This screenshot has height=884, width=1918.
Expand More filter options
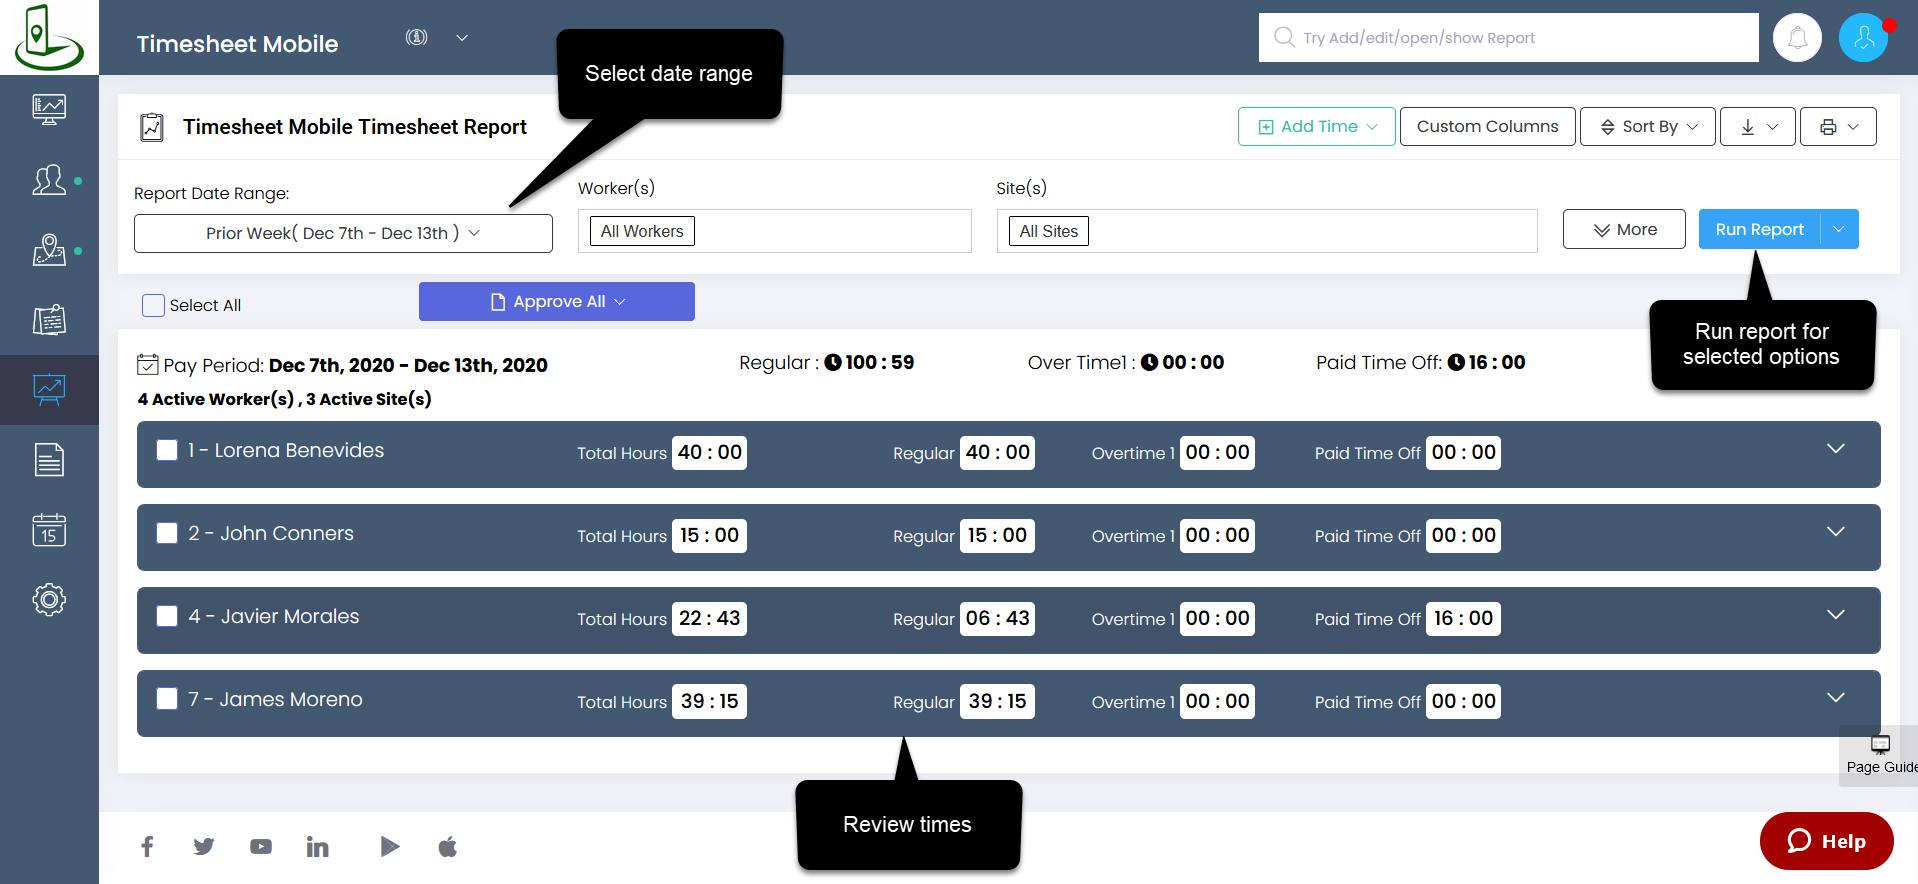[1624, 229]
